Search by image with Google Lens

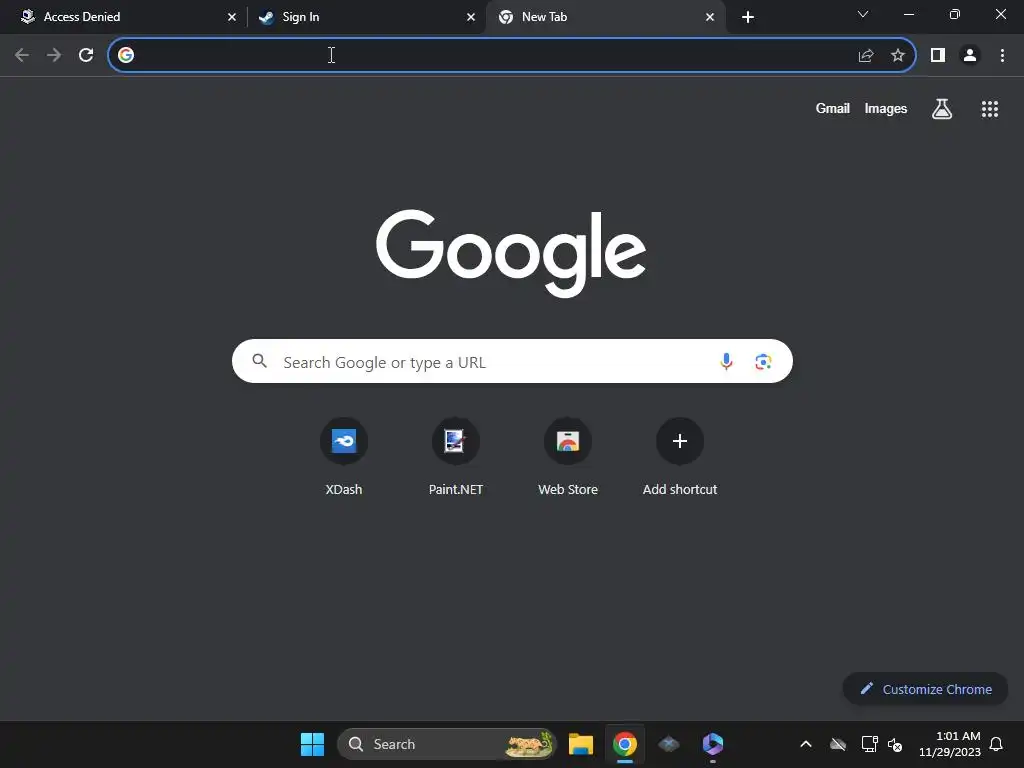tap(763, 361)
